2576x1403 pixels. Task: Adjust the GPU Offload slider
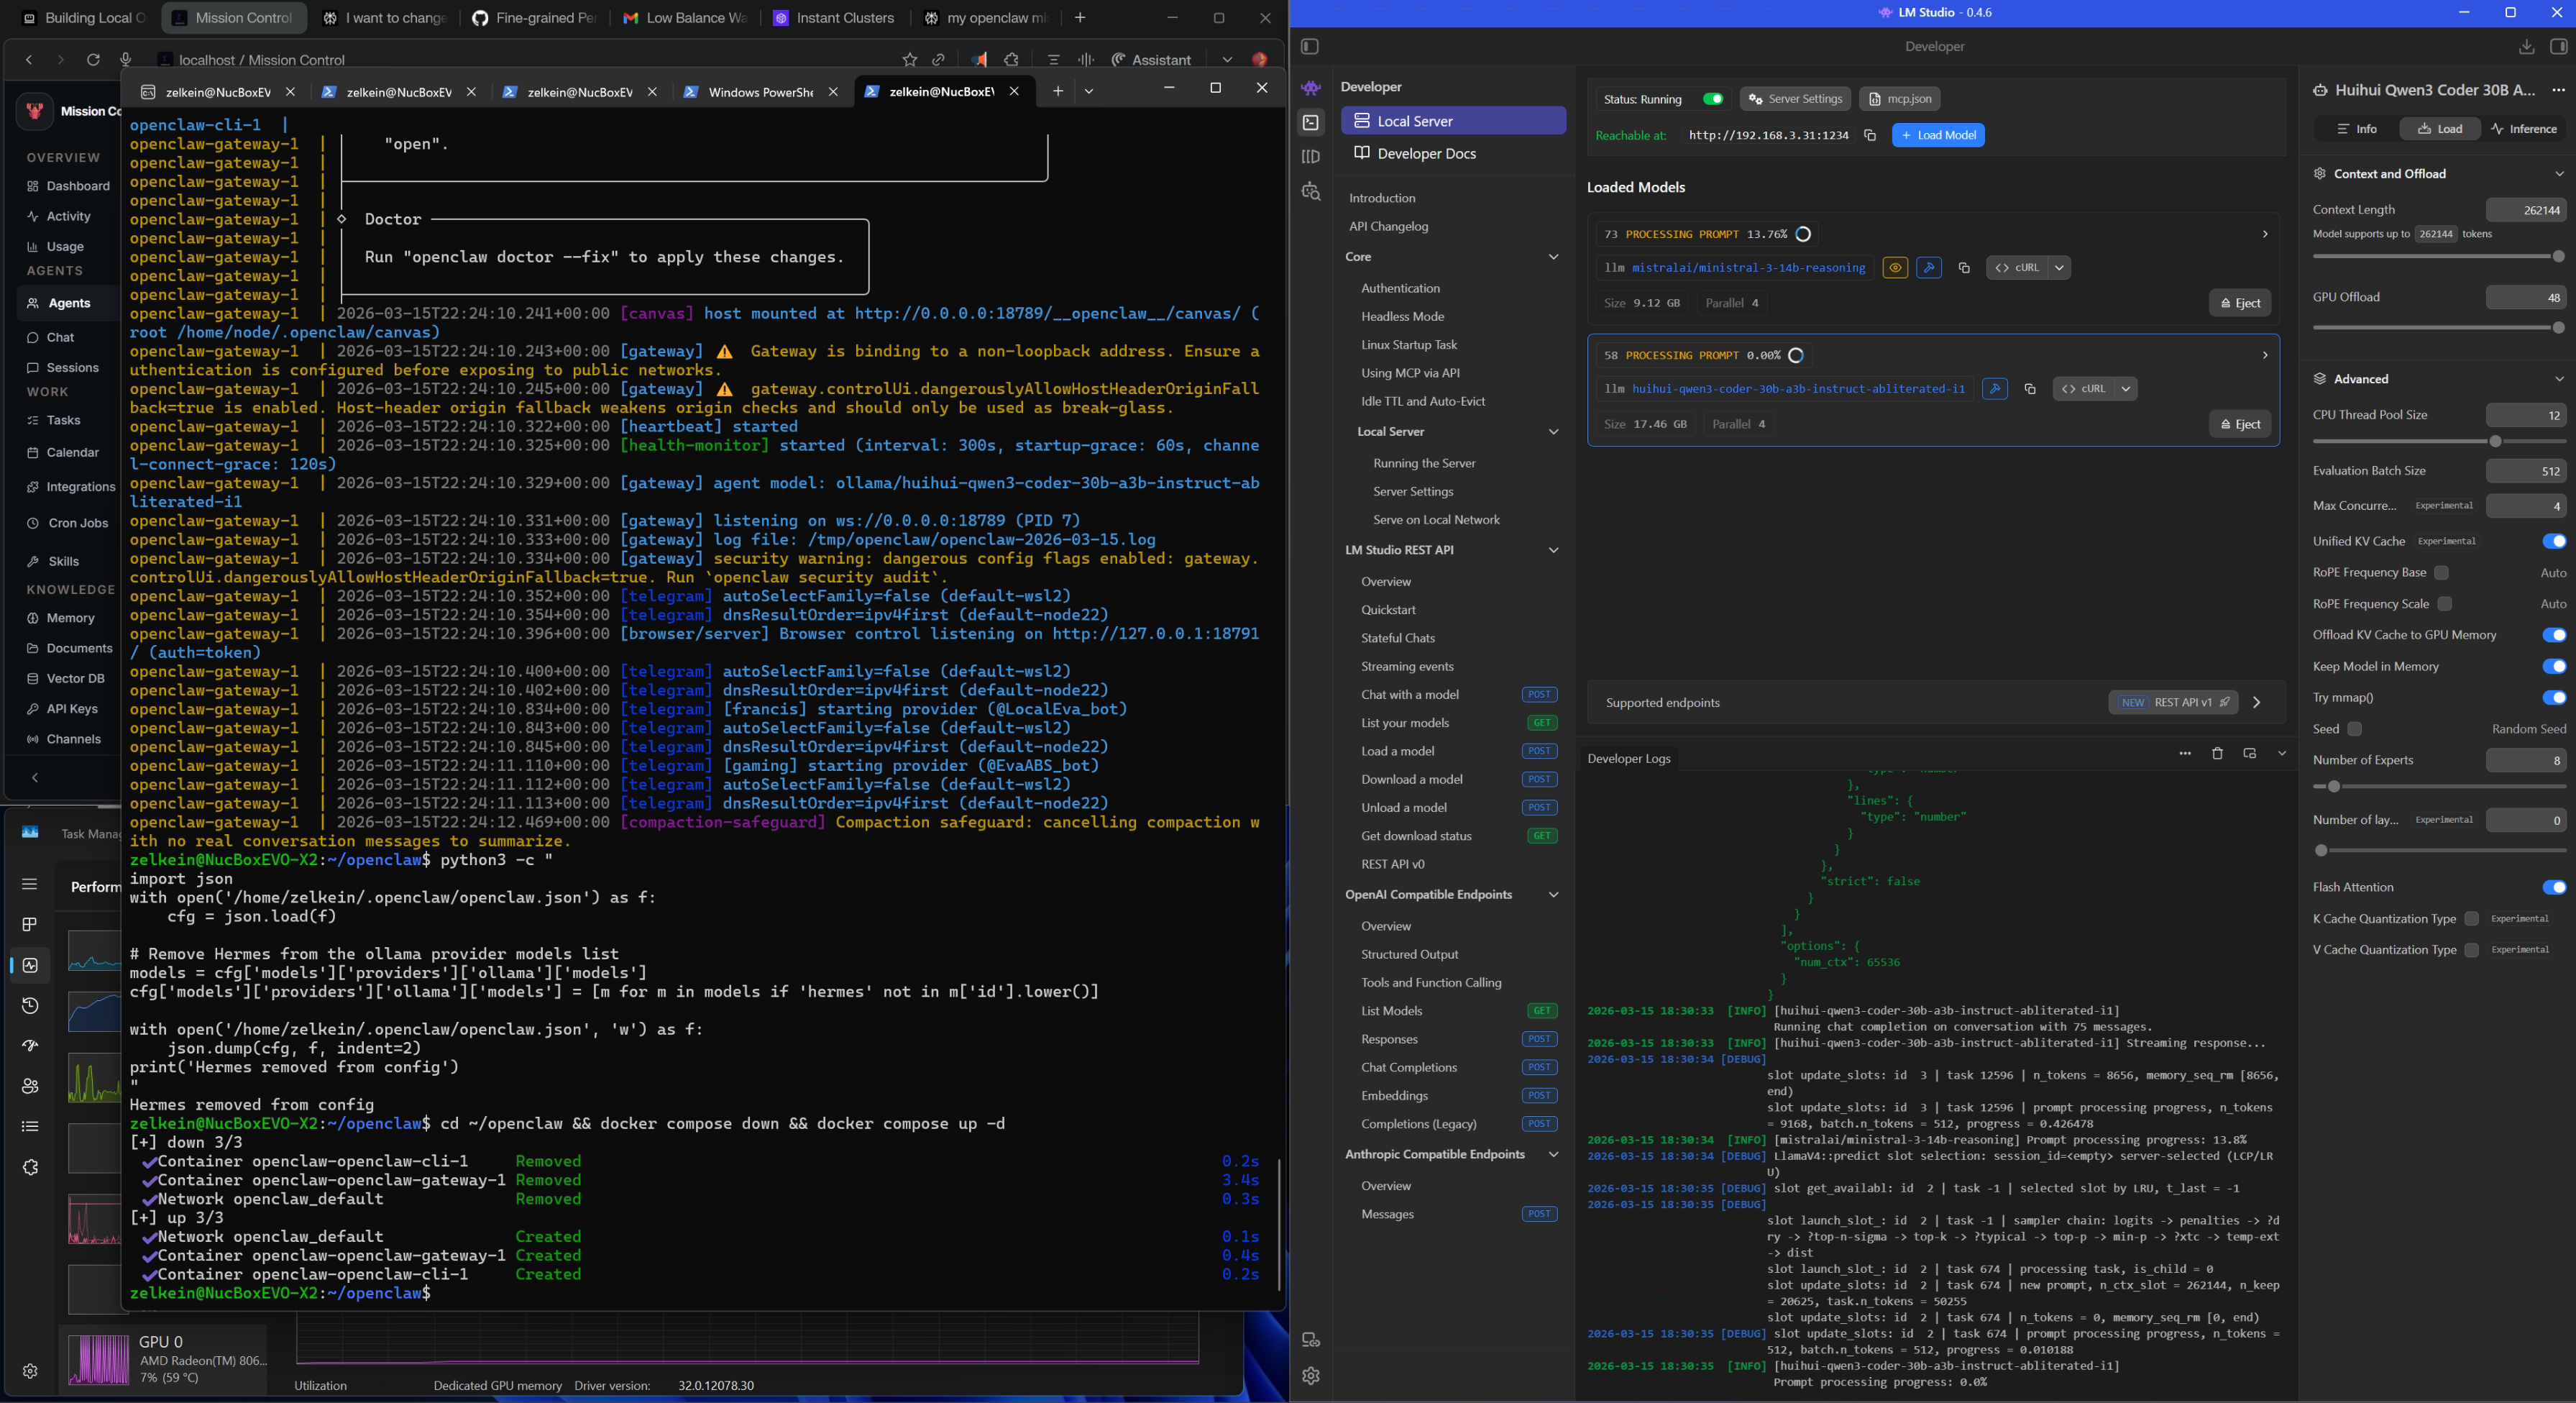click(x=2557, y=328)
